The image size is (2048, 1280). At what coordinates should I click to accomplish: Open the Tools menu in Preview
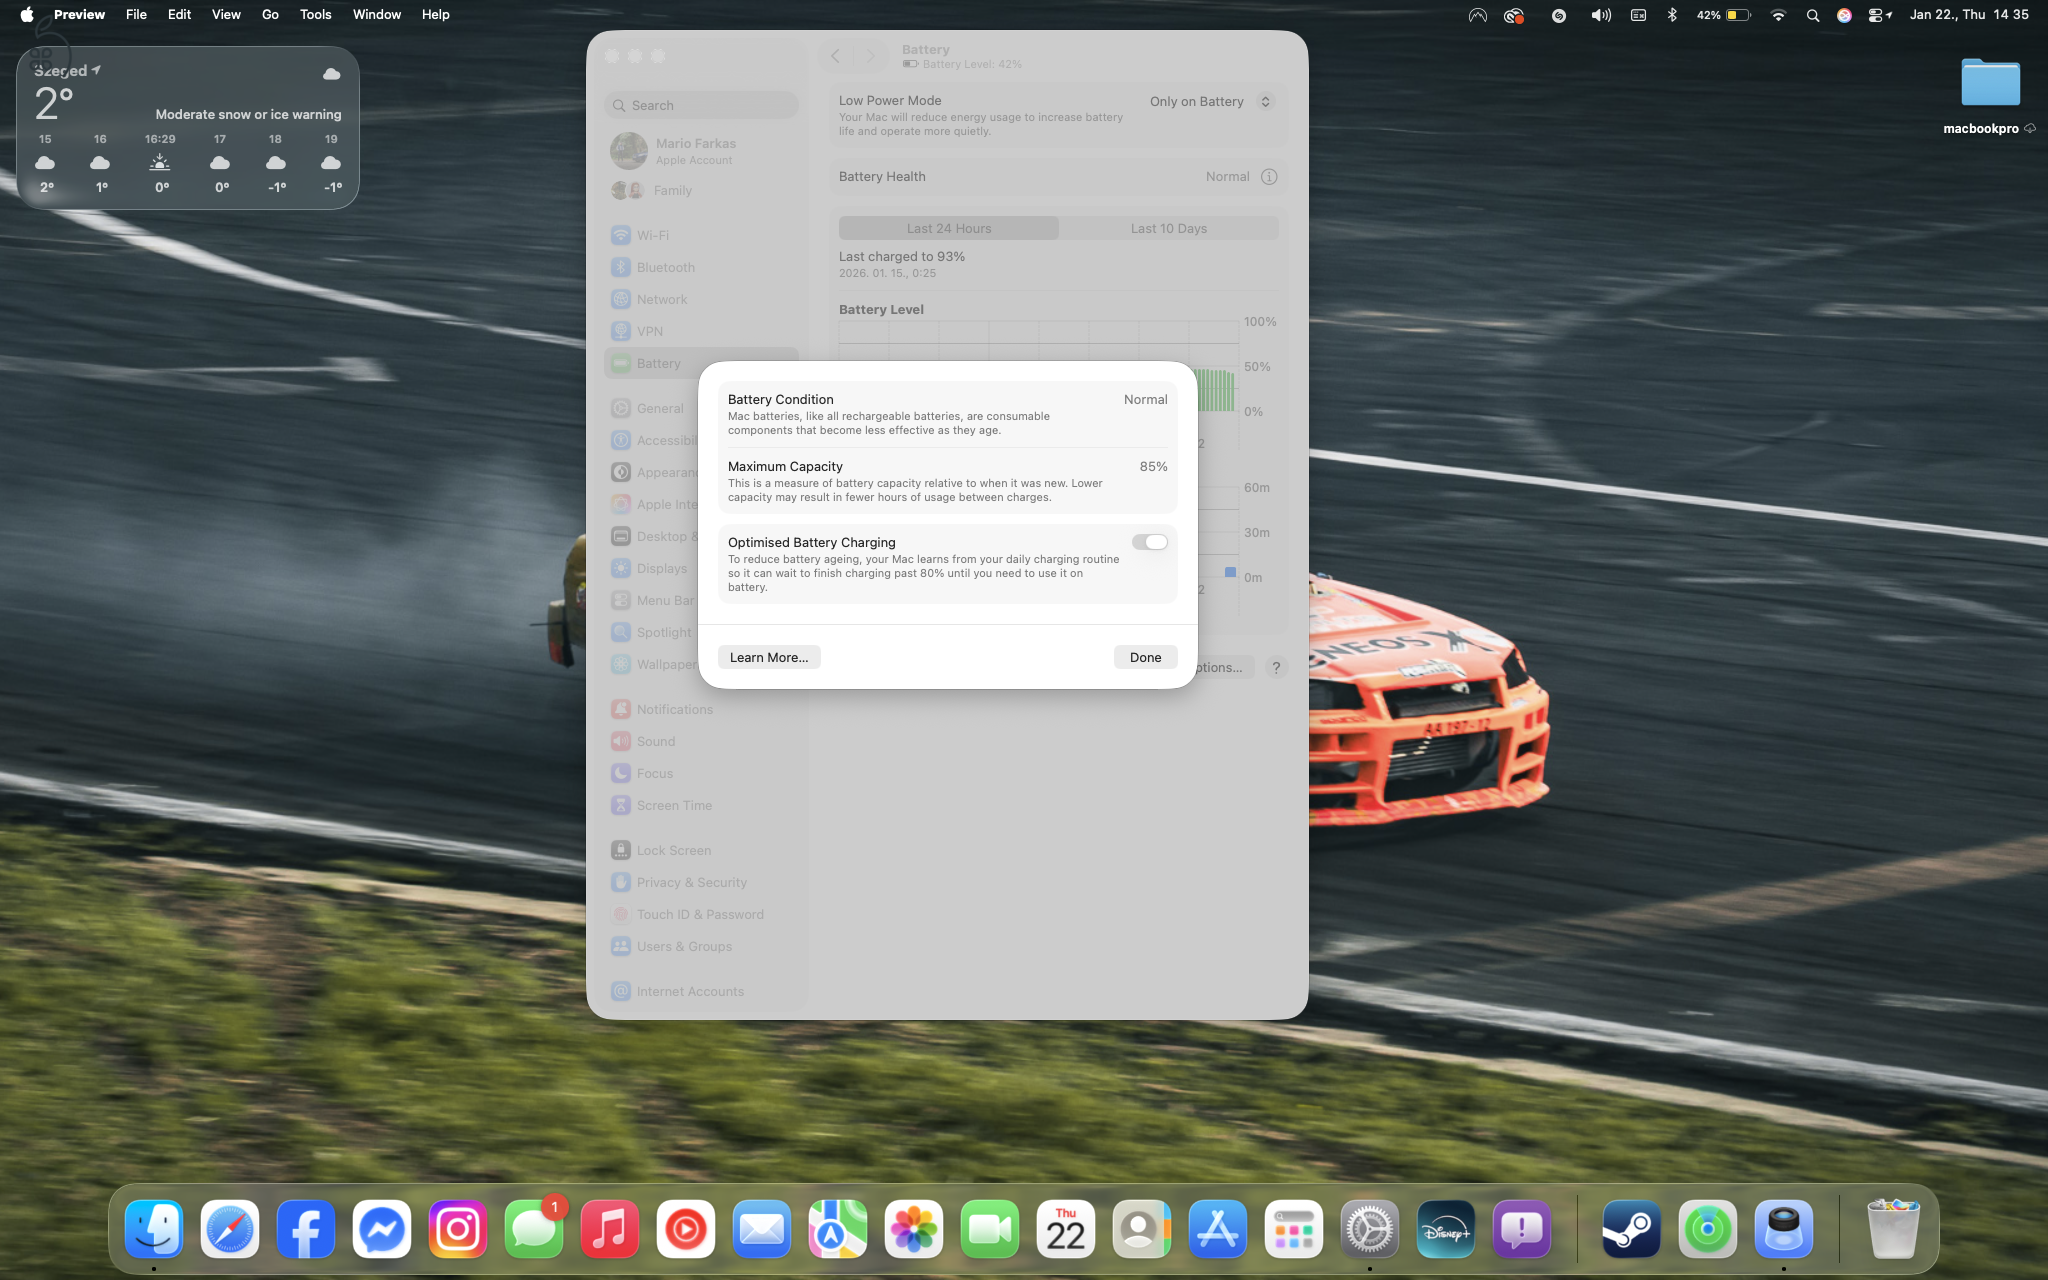tap(315, 14)
